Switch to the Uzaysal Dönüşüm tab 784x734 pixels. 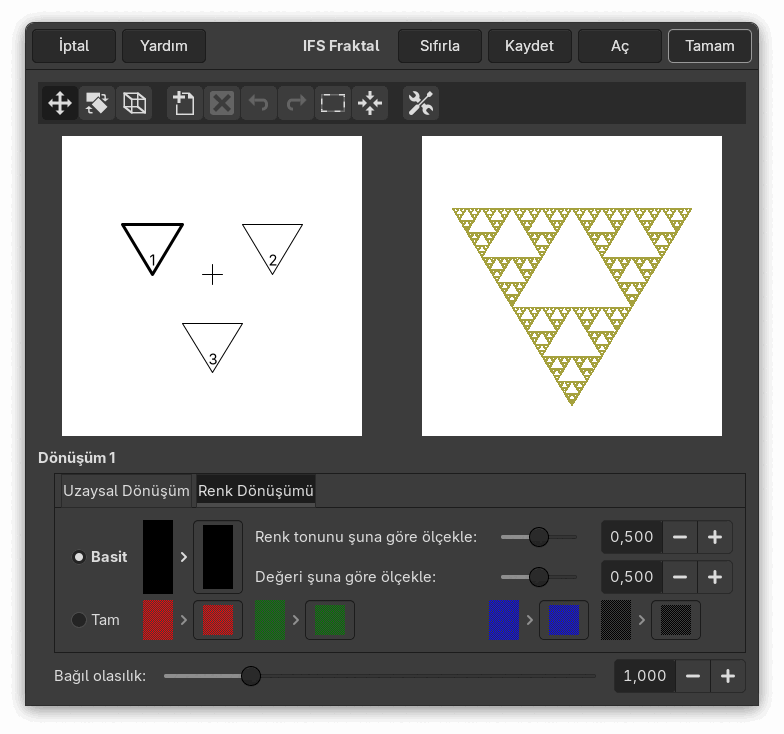[x=126, y=491]
